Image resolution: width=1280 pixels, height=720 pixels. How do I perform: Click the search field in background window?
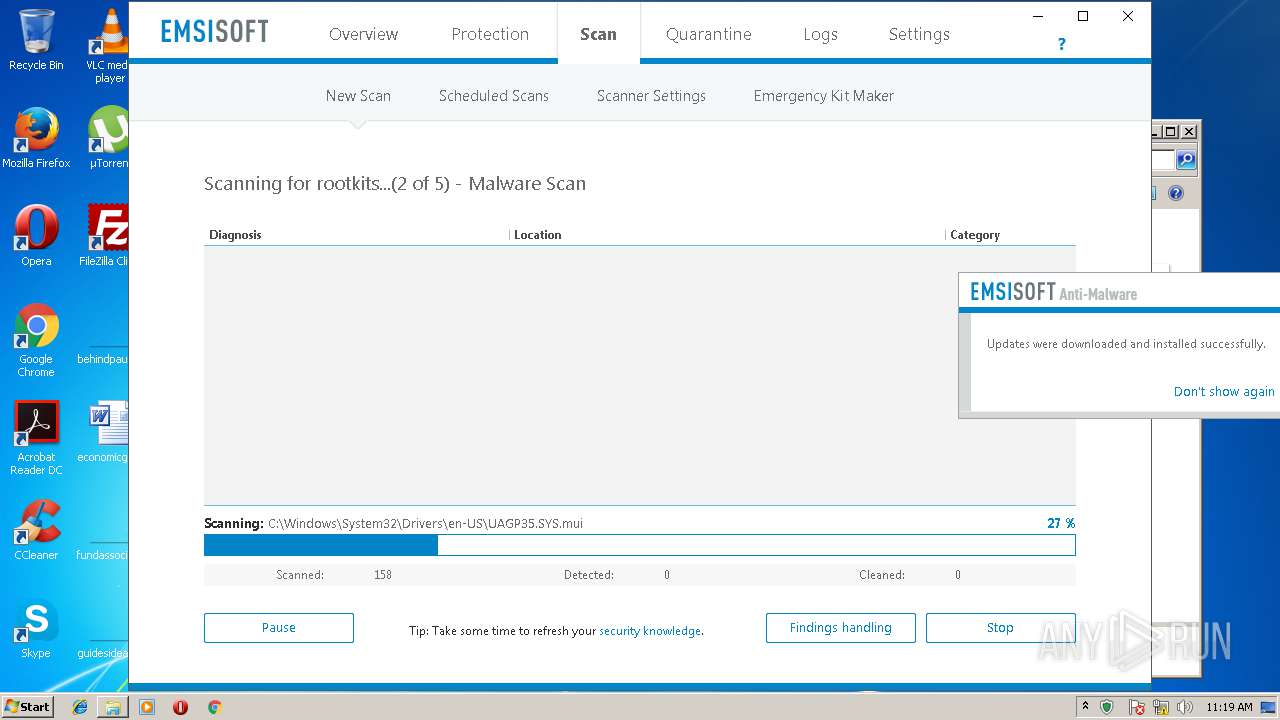tap(1163, 160)
